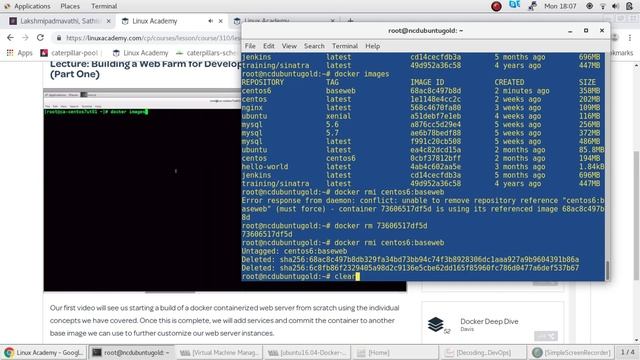Click the 'docker rmi centos6:baseweb' last command line
The height and width of the screenshot is (360, 640).
(343, 243)
